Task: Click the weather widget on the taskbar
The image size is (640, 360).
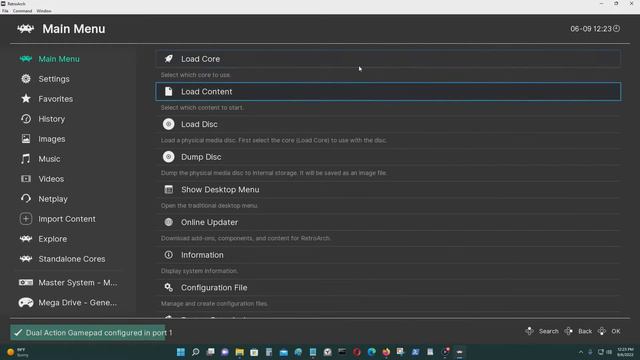Action: click(x=18, y=352)
